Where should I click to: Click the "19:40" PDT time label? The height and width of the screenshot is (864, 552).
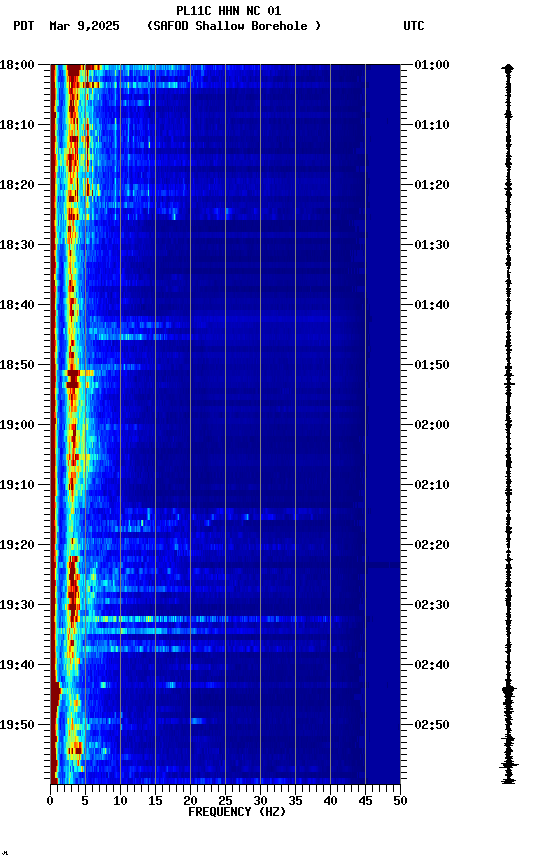[17, 665]
